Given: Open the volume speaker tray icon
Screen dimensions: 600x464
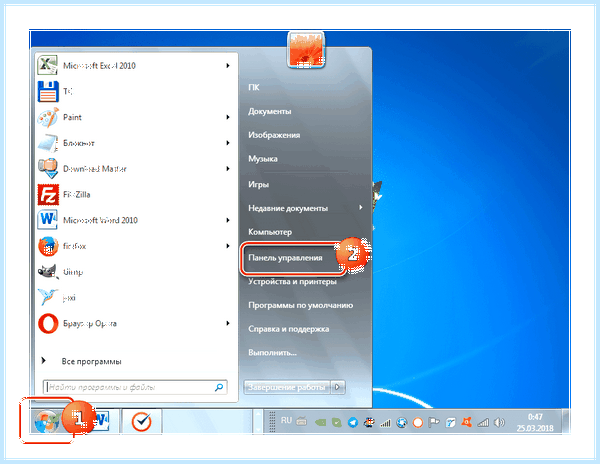Looking at the screenshot, I should [x=499, y=422].
